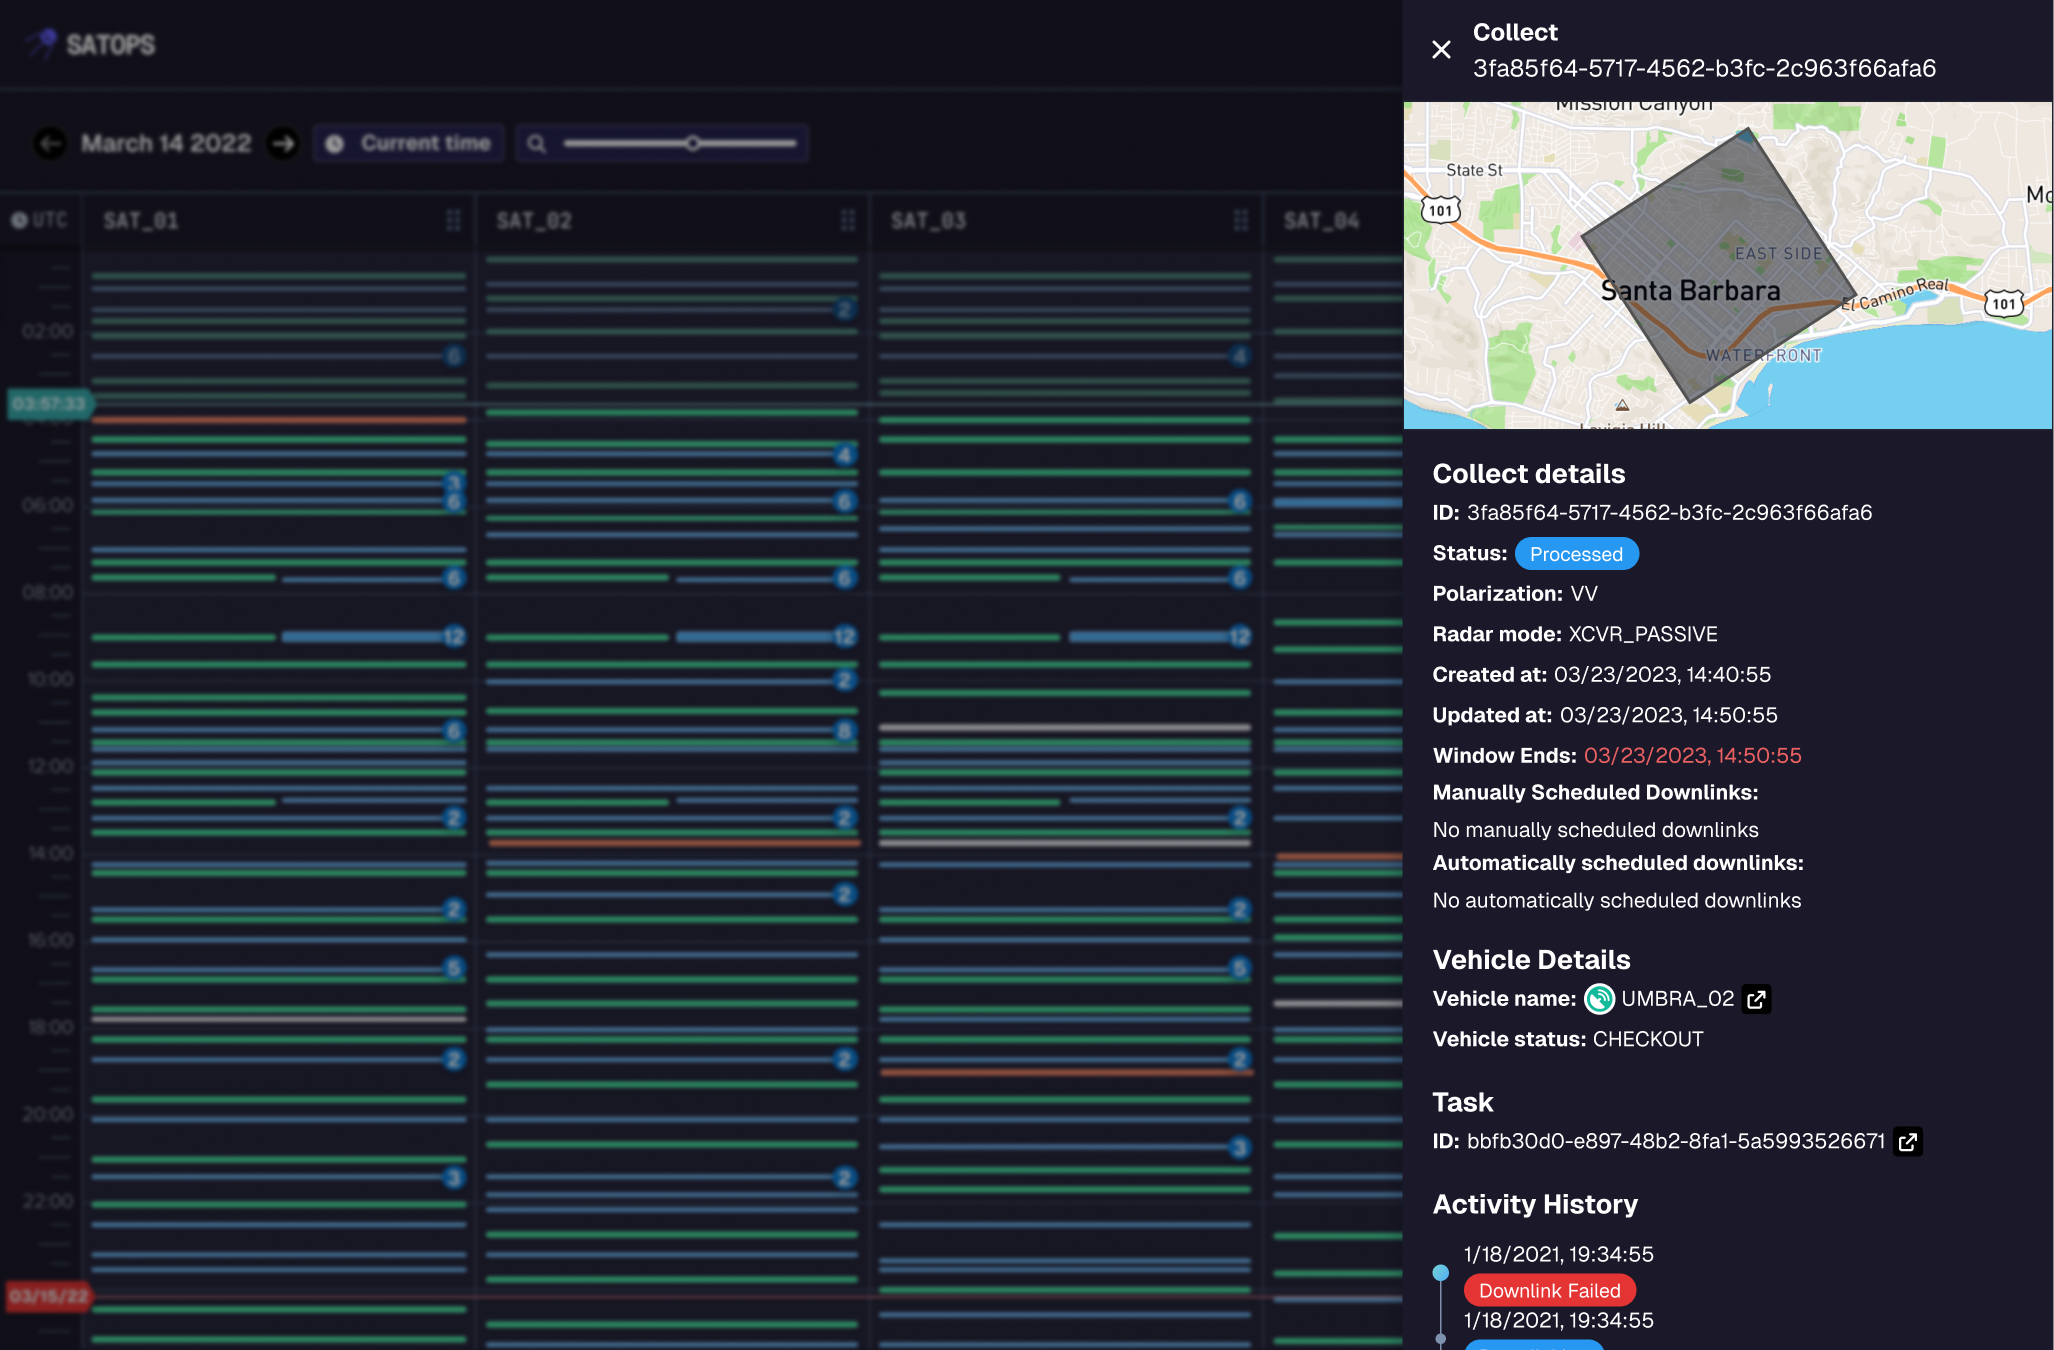Open UMBRA_02 vehicle external link icon
This screenshot has height=1350, width=2054.
pos(1756,999)
